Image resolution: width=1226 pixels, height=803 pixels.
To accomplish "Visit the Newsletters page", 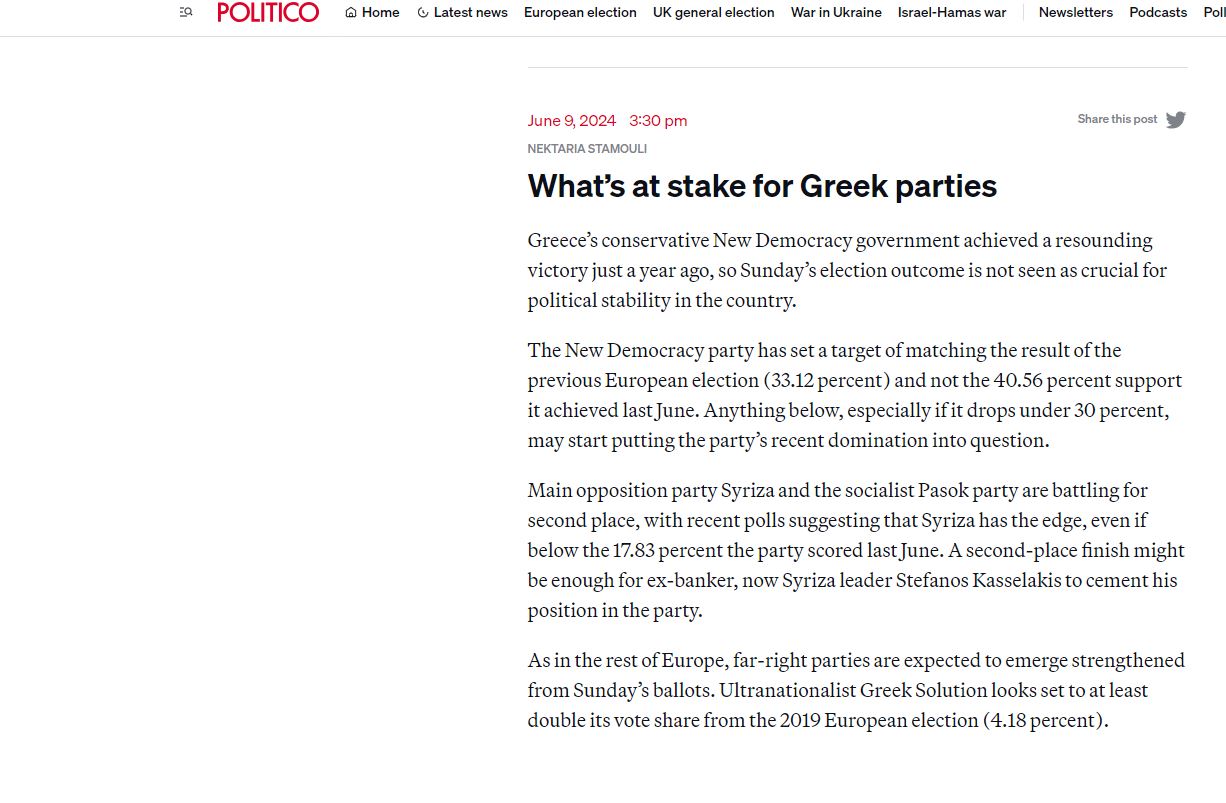I will (1075, 13).
